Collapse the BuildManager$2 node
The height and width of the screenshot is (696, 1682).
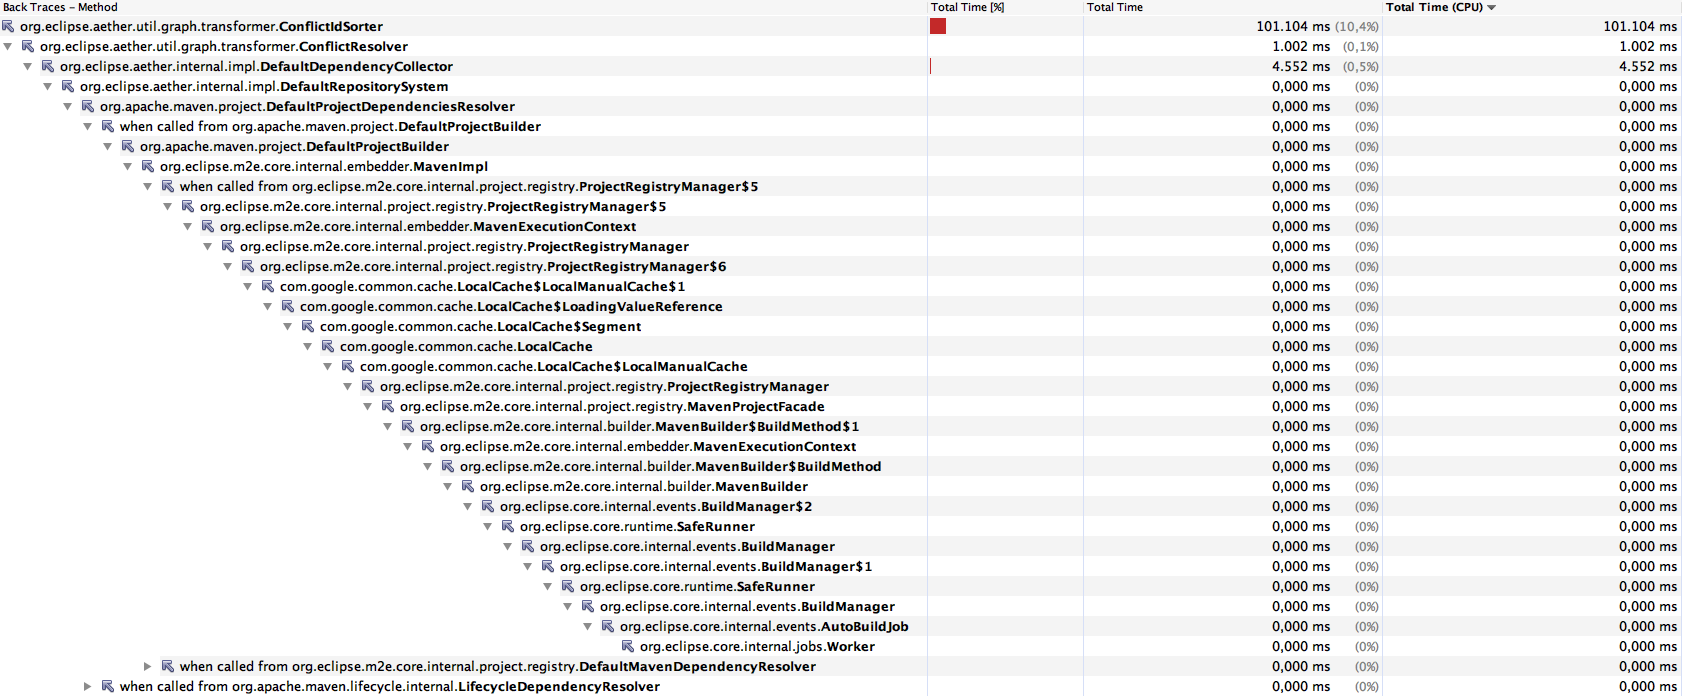[x=468, y=506]
